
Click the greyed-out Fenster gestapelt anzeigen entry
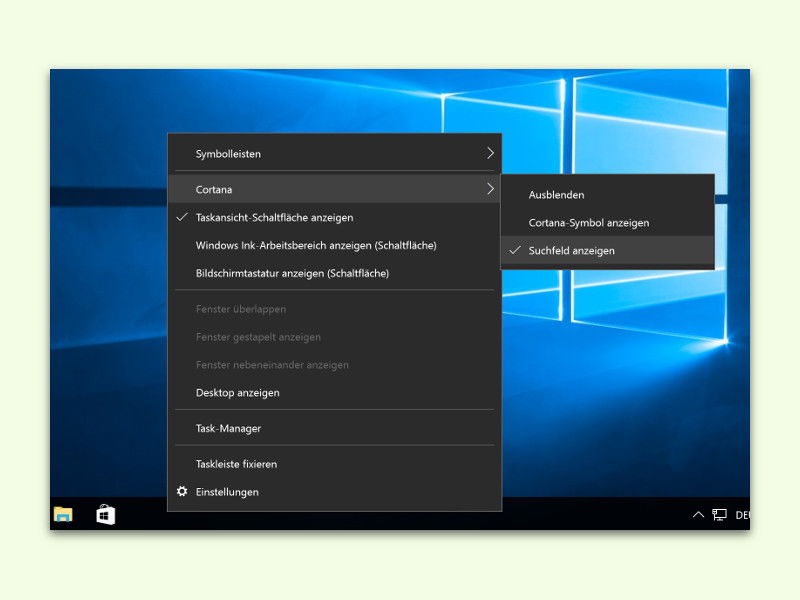(x=335, y=337)
